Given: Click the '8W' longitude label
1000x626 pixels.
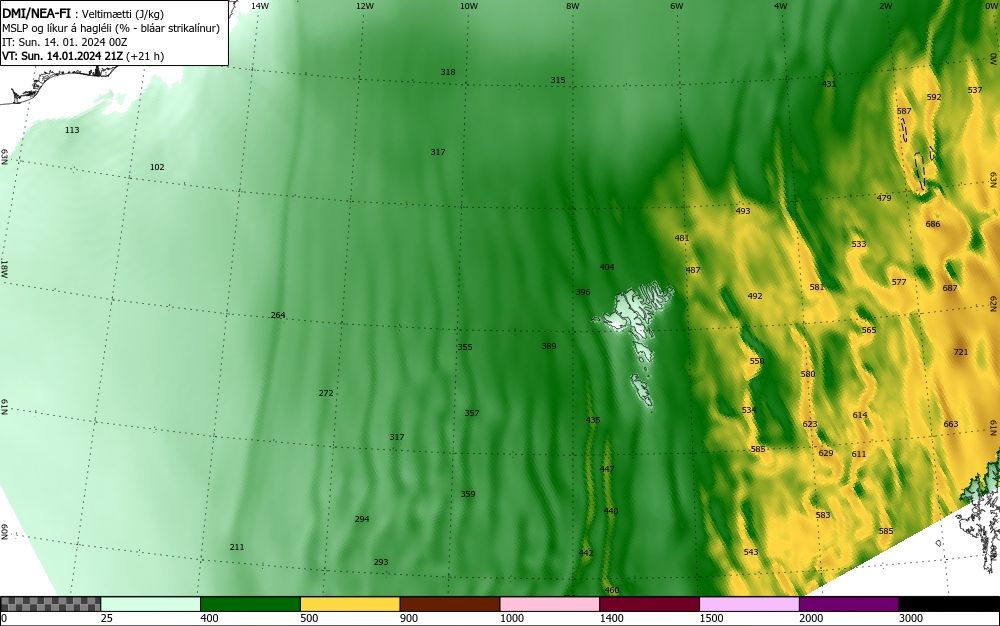Looking at the screenshot, I should [x=573, y=6].
